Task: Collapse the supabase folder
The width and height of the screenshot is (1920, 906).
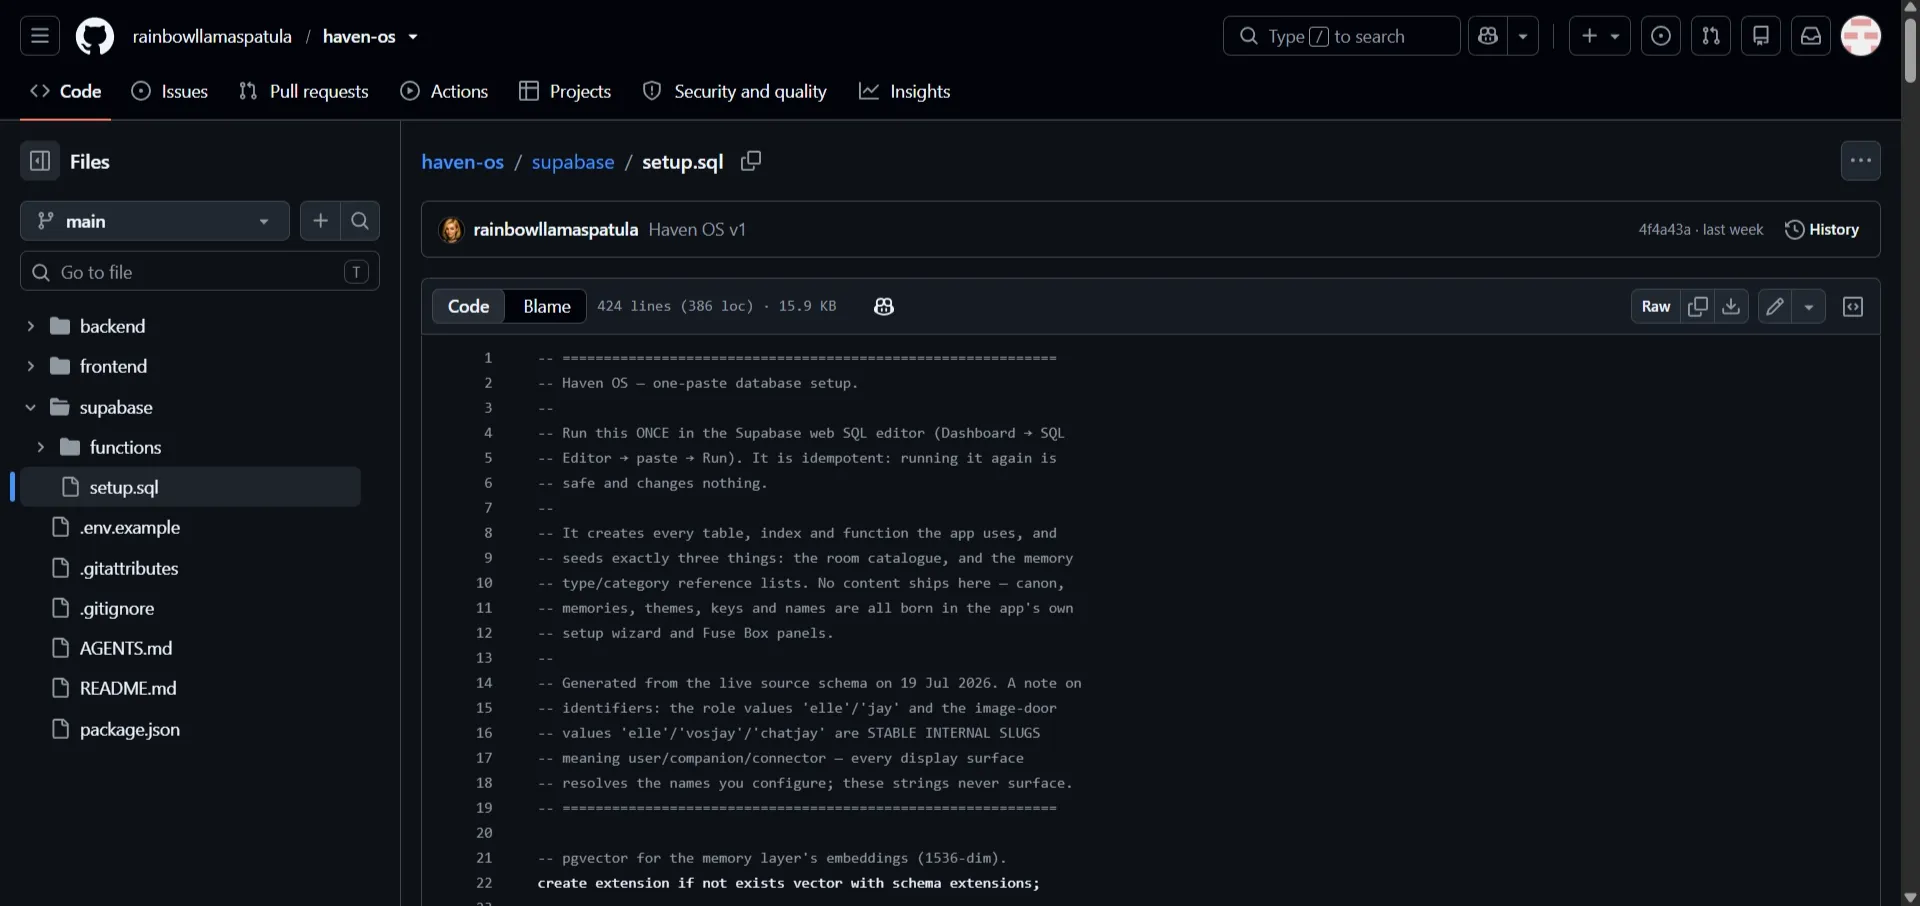Action: (x=30, y=407)
